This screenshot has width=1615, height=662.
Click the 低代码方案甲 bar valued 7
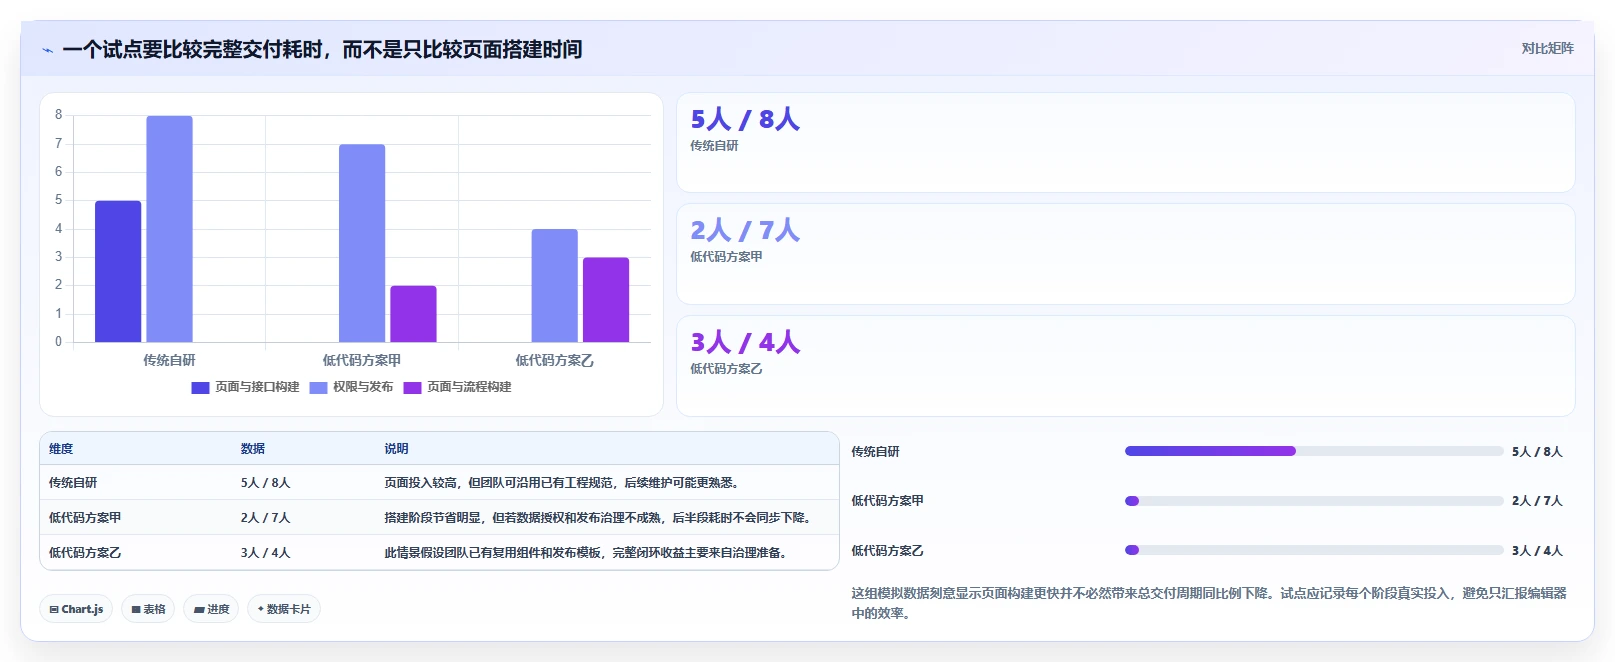click(362, 243)
